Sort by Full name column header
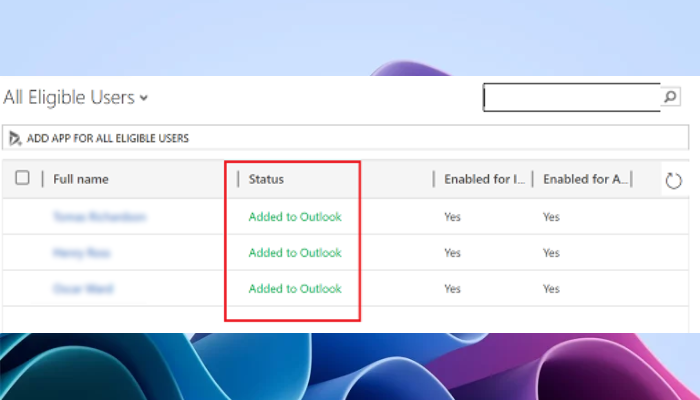 coord(81,179)
